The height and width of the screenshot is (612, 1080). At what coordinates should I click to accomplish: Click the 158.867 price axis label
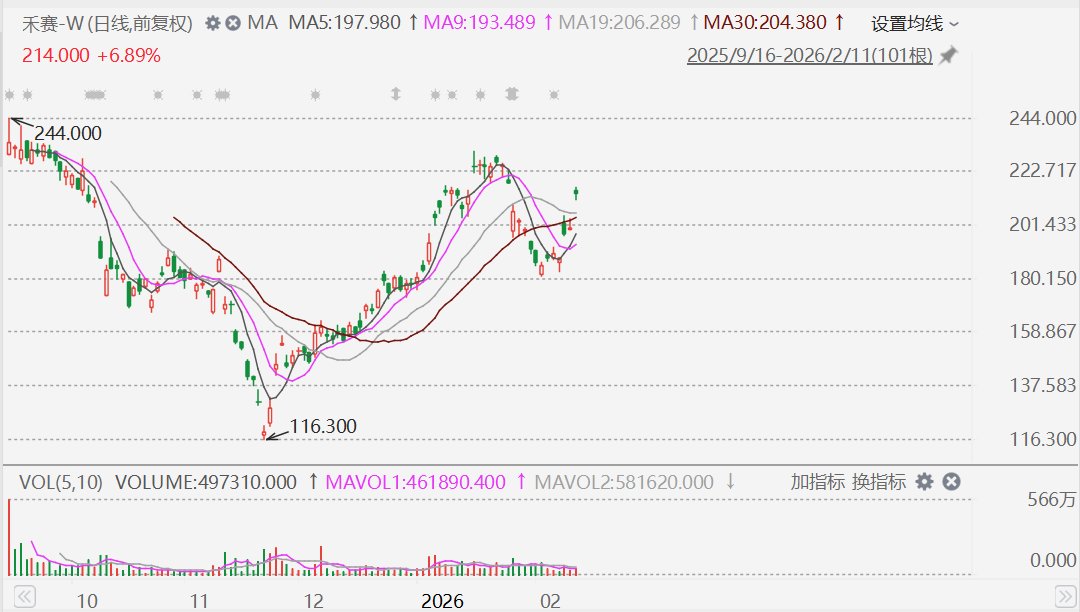(x=1042, y=331)
